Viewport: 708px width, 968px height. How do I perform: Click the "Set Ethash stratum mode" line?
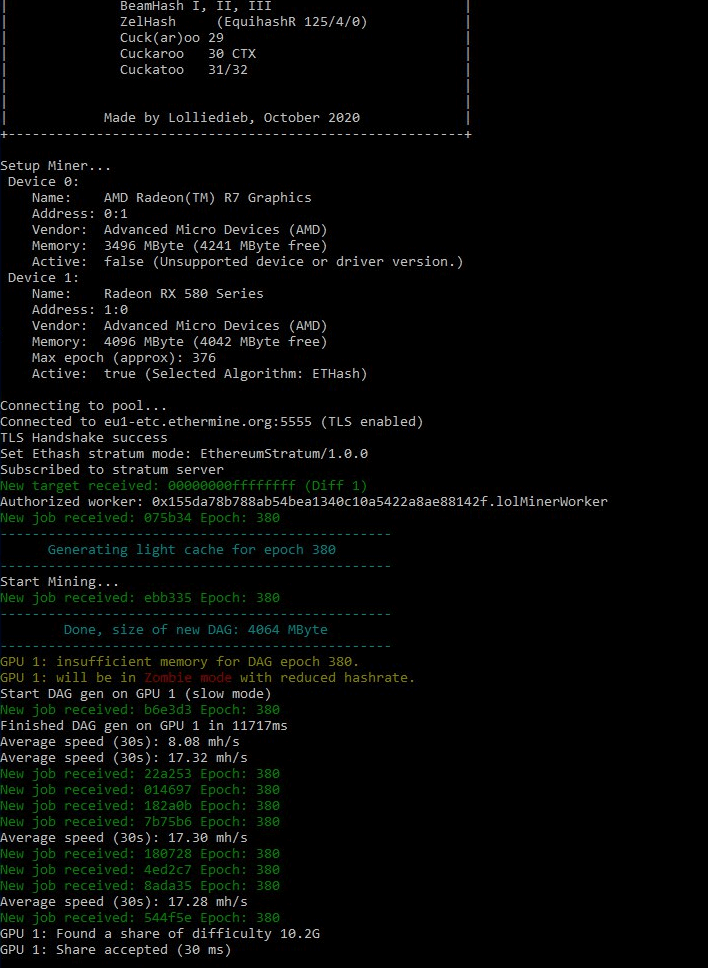183,454
